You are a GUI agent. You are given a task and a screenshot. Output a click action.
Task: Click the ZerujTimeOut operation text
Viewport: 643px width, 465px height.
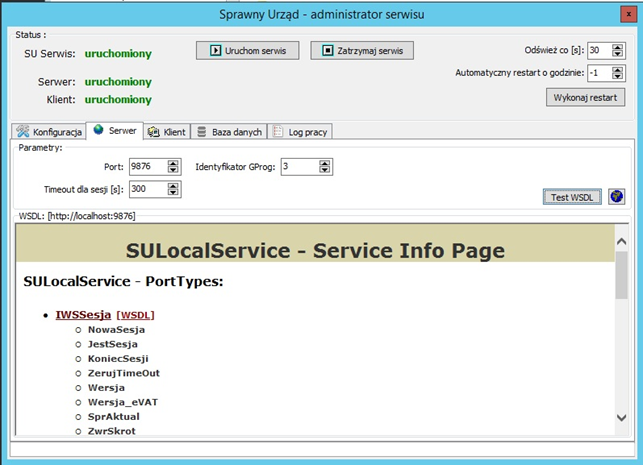point(124,373)
